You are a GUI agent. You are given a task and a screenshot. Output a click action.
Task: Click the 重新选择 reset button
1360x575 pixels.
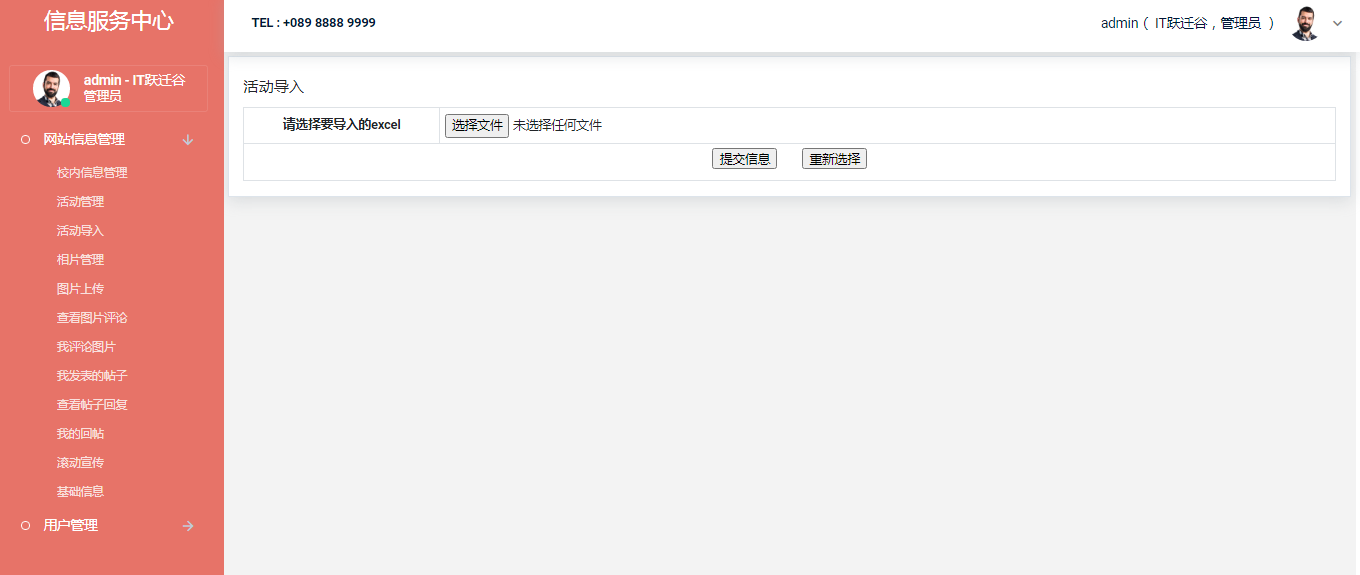click(x=834, y=159)
